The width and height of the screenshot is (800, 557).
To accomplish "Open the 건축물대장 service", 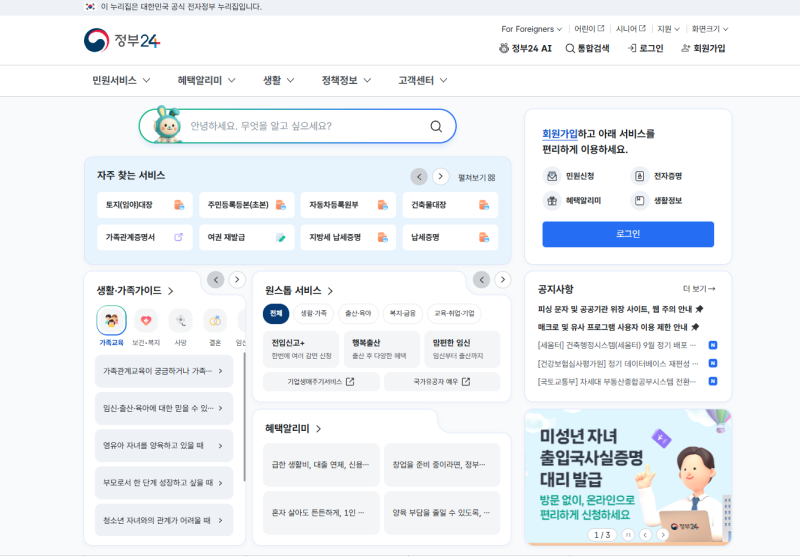I will click(x=450, y=205).
